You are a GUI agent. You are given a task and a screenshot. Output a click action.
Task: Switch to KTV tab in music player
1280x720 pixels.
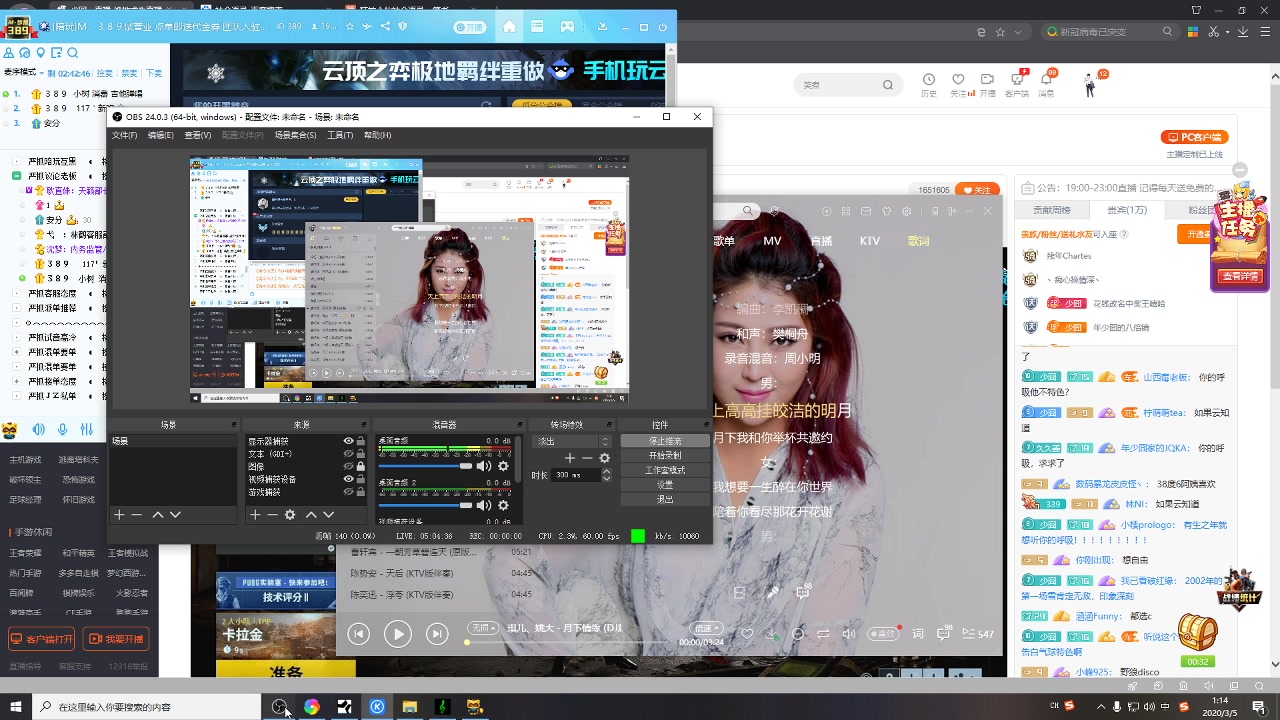click(870, 241)
